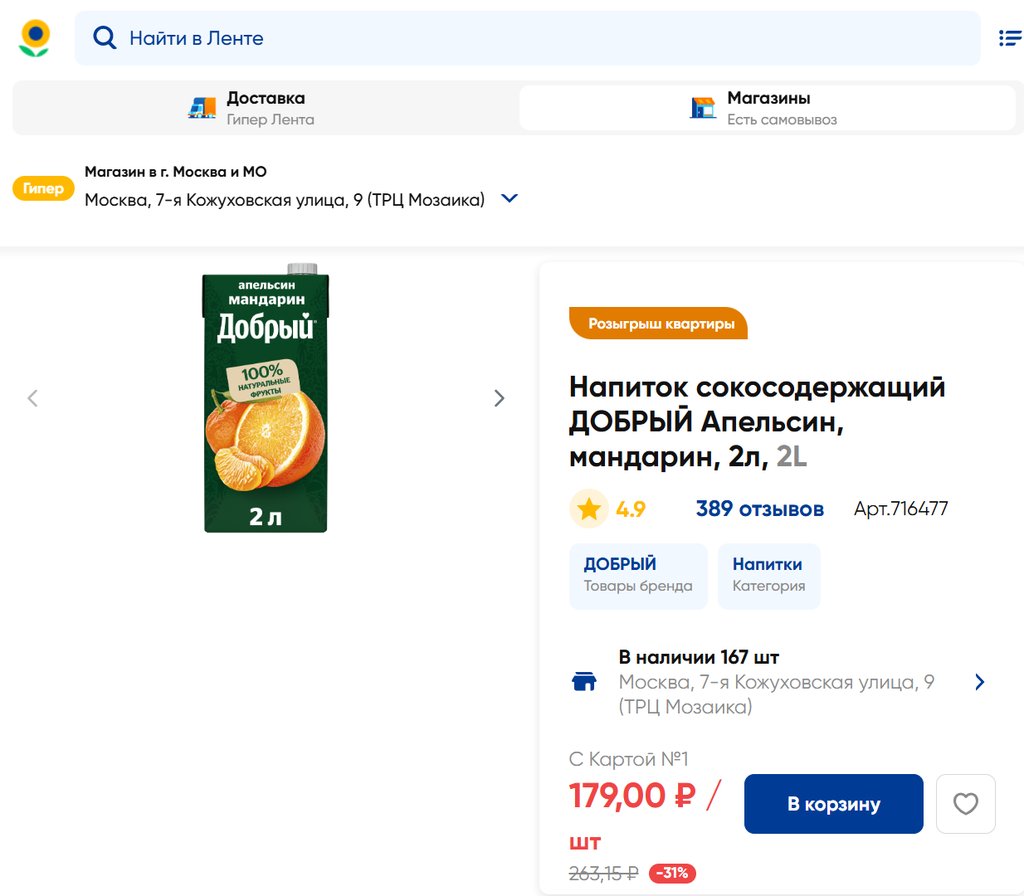Click the store building icon beside Магазины
This screenshot has width=1024, height=896.
point(703,108)
